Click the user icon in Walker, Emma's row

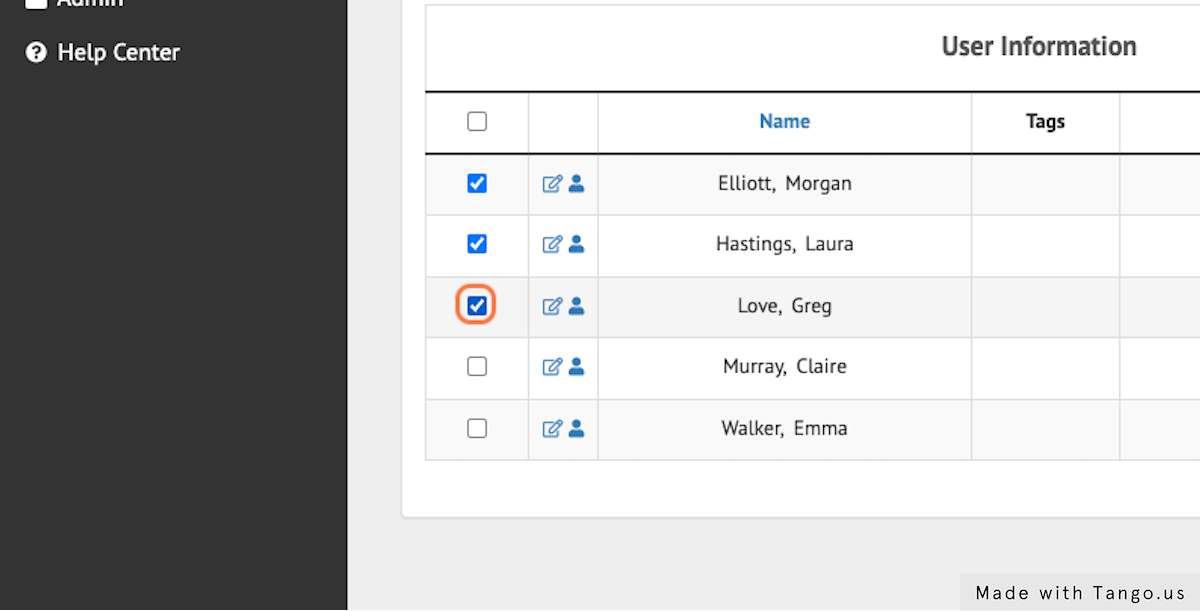click(x=576, y=429)
